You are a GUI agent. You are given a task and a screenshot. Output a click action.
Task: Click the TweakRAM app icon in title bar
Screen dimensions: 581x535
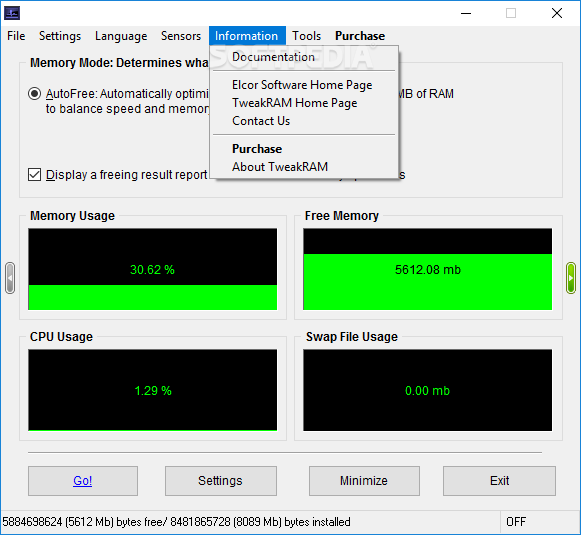12,13
